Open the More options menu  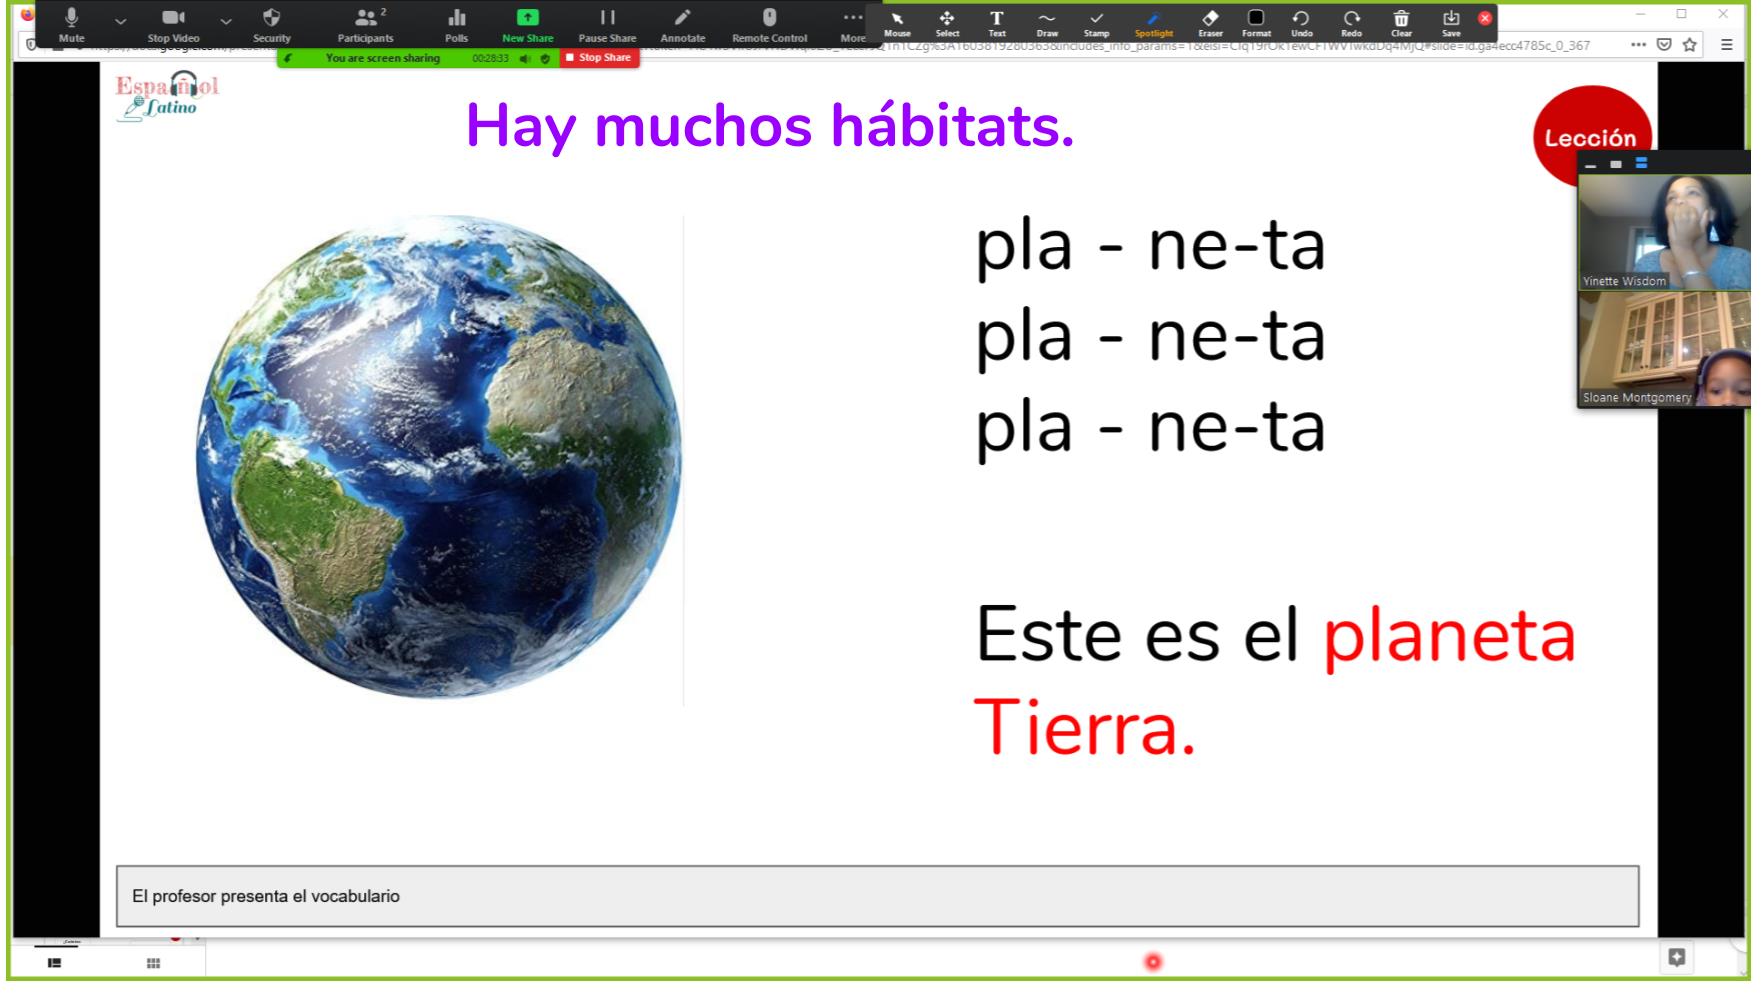852,24
